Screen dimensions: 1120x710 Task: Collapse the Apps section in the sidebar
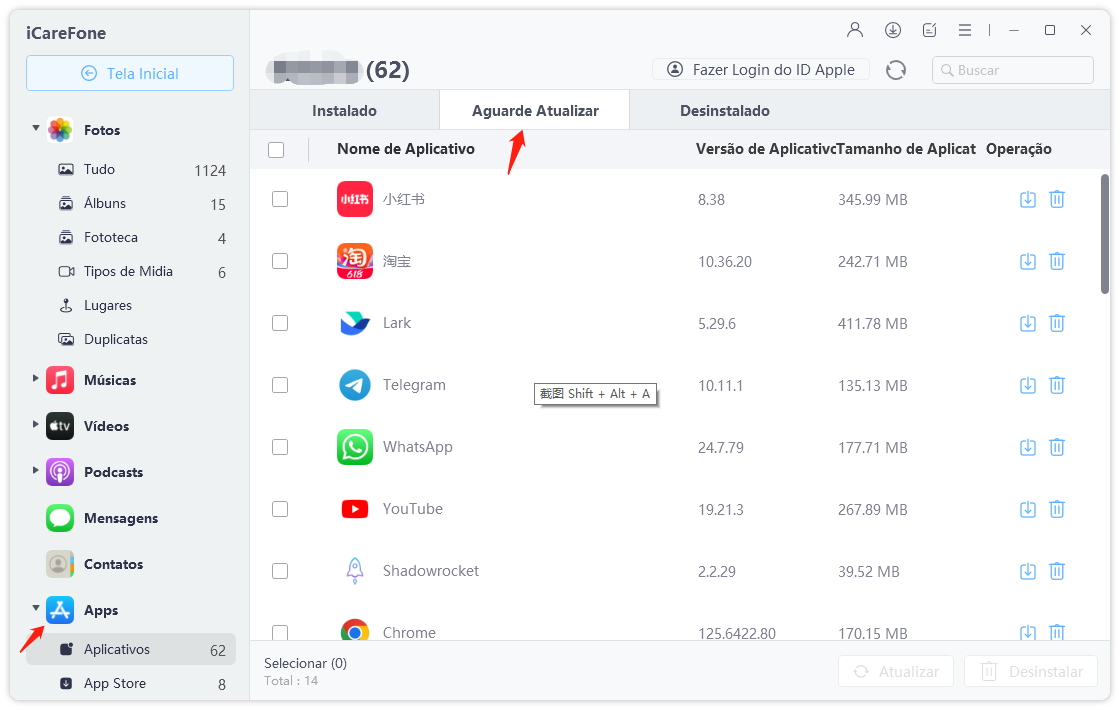click(x=35, y=610)
